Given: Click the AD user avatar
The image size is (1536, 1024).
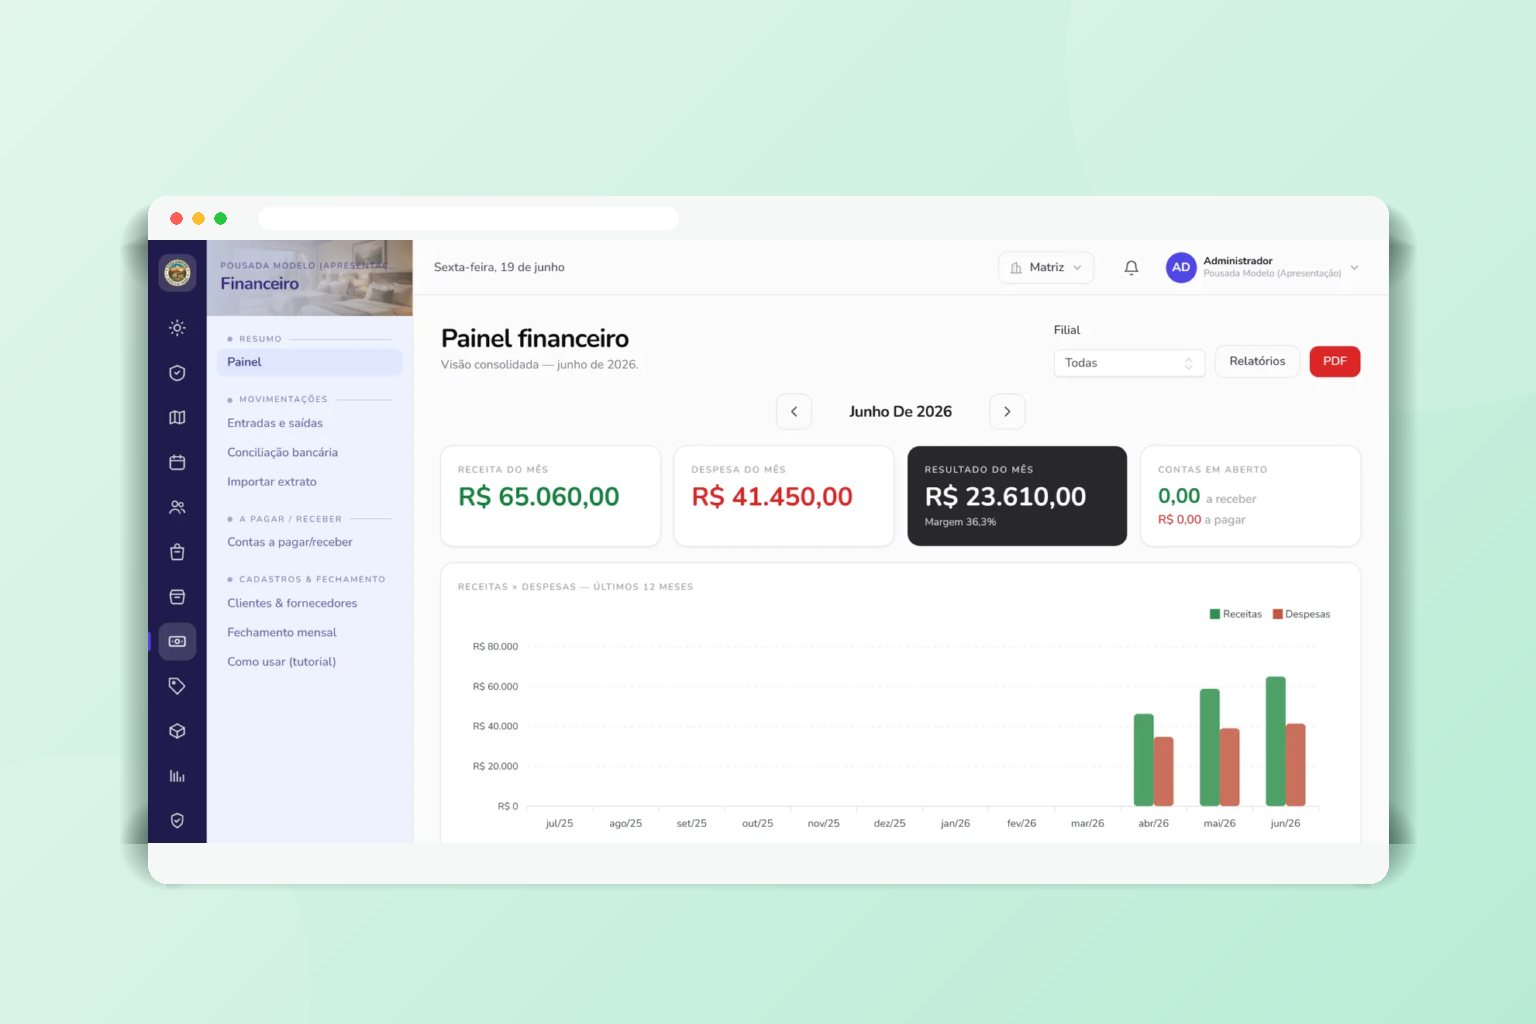Looking at the screenshot, I should click(1181, 267).
